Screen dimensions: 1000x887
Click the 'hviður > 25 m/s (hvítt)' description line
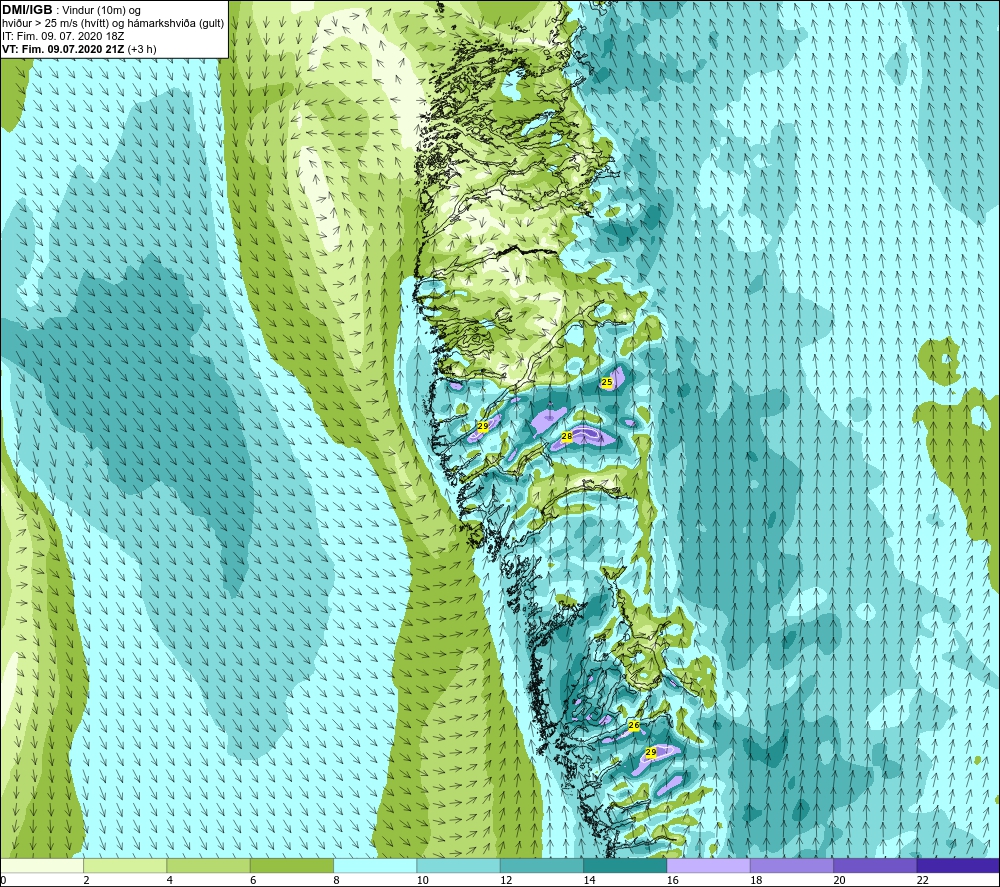tap(55, 24)
